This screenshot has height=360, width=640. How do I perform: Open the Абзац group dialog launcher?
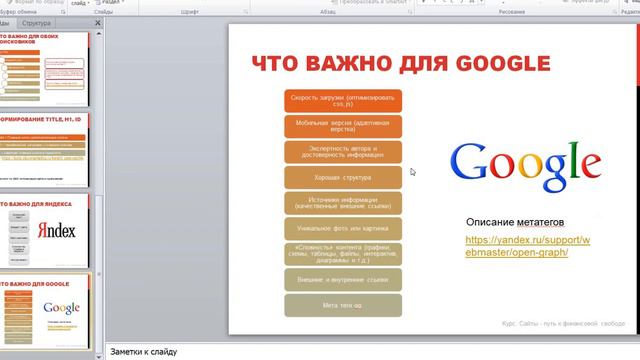pos(410,12)
